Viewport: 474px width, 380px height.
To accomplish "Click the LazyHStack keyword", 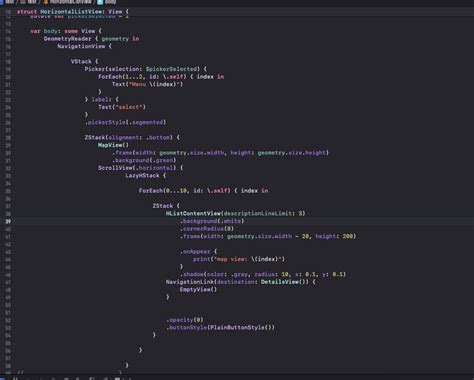I will point(142,175).
